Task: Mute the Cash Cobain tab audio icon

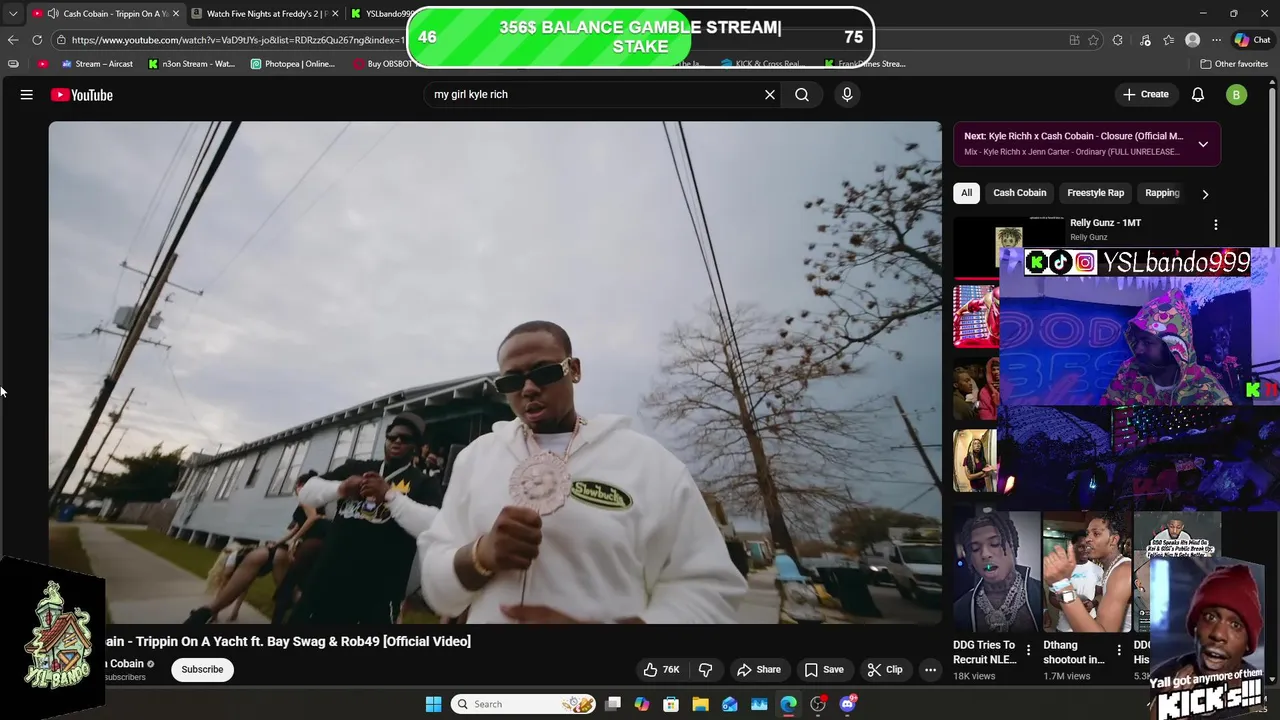Action: (x=52, y=14)
